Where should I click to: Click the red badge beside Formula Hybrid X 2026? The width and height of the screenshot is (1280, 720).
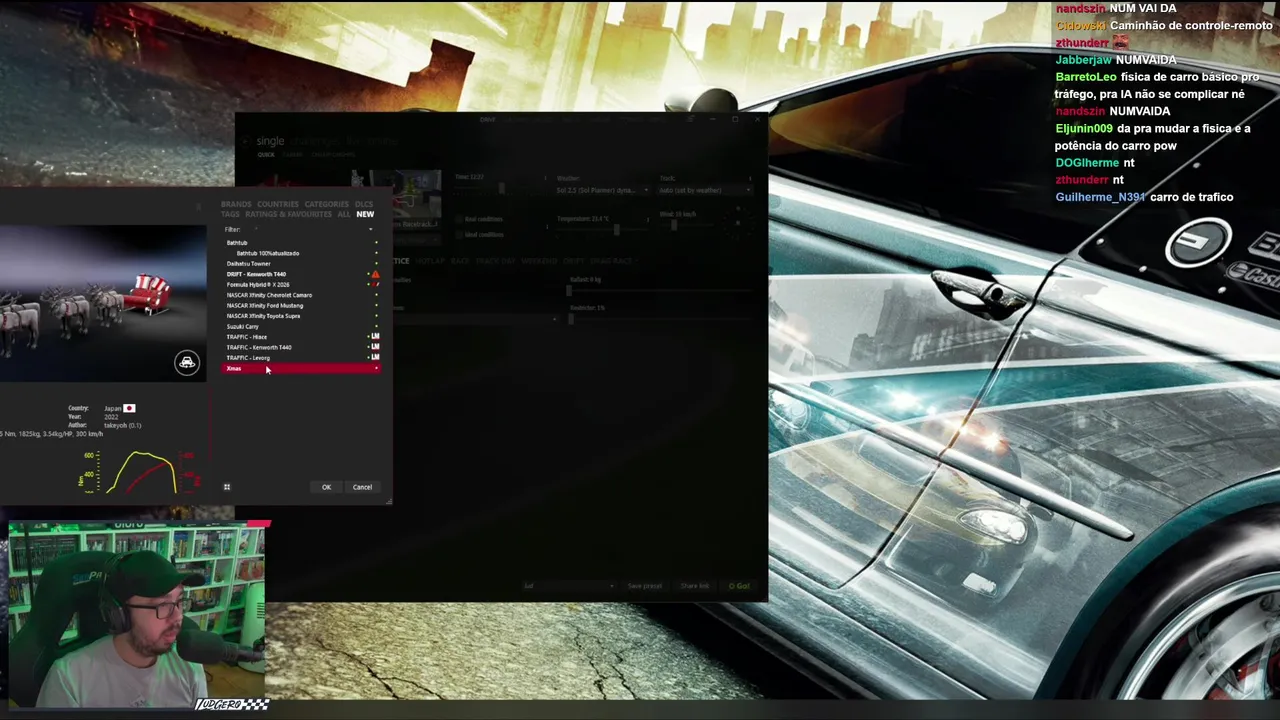pyautogui.click(x=375, y=284)
